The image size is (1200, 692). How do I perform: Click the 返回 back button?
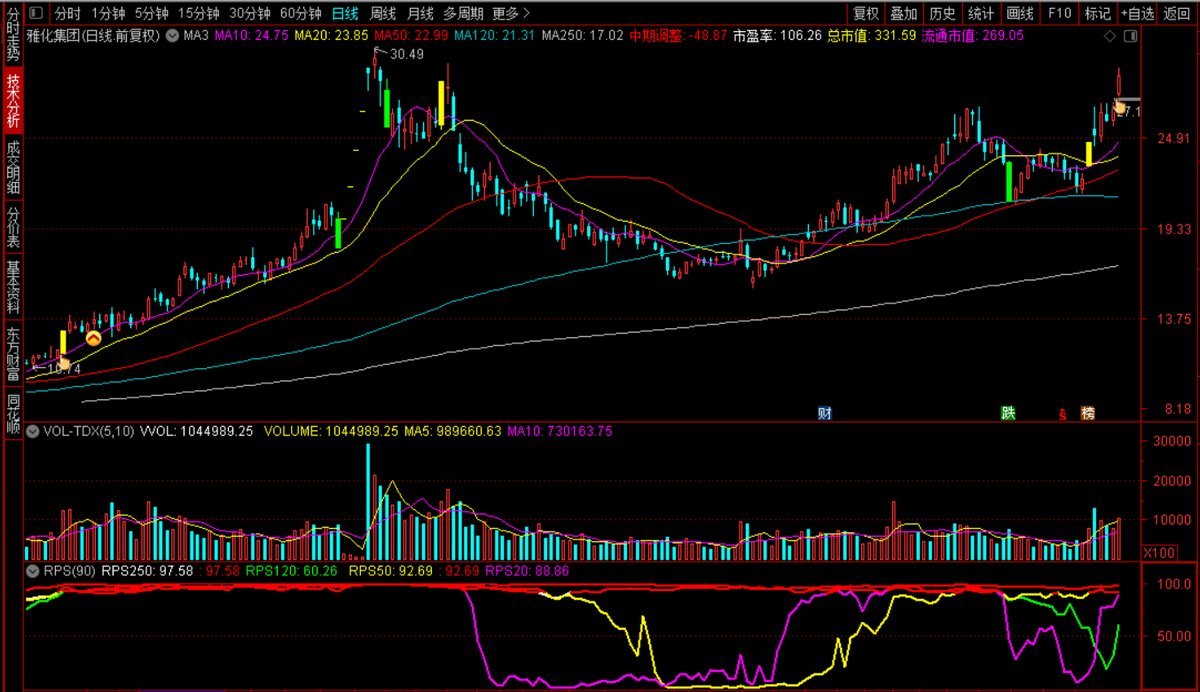[1178, 13]
